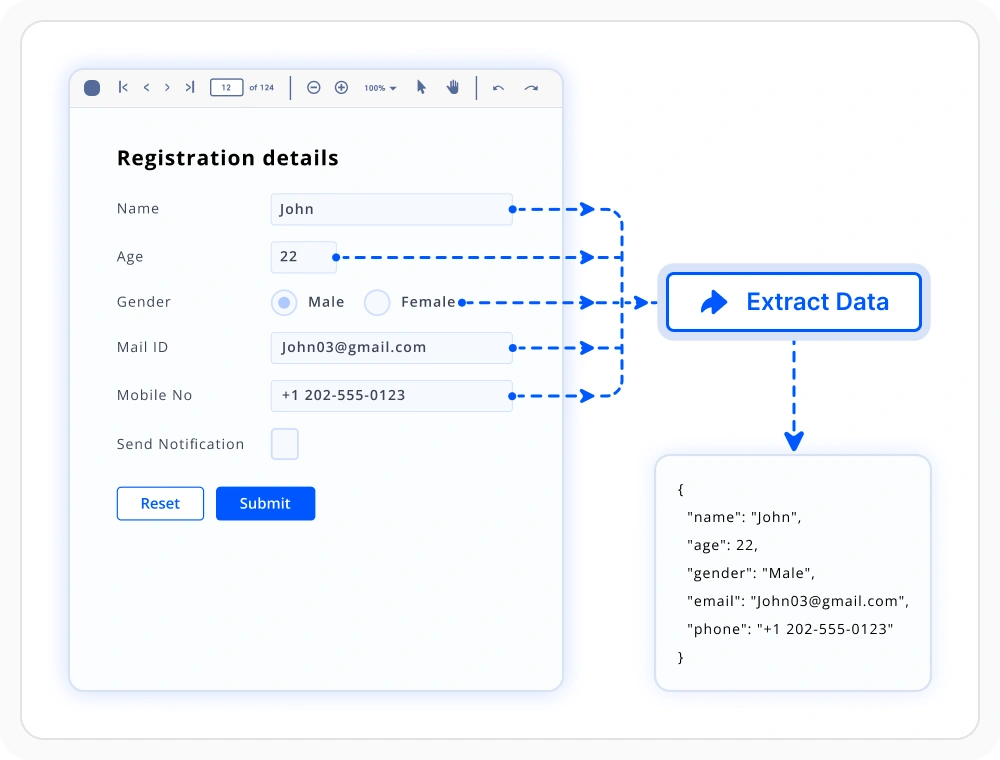The image size is (1000, 760).
Task: Zoom in with the plus icon
Action: (x=341, y=87)
